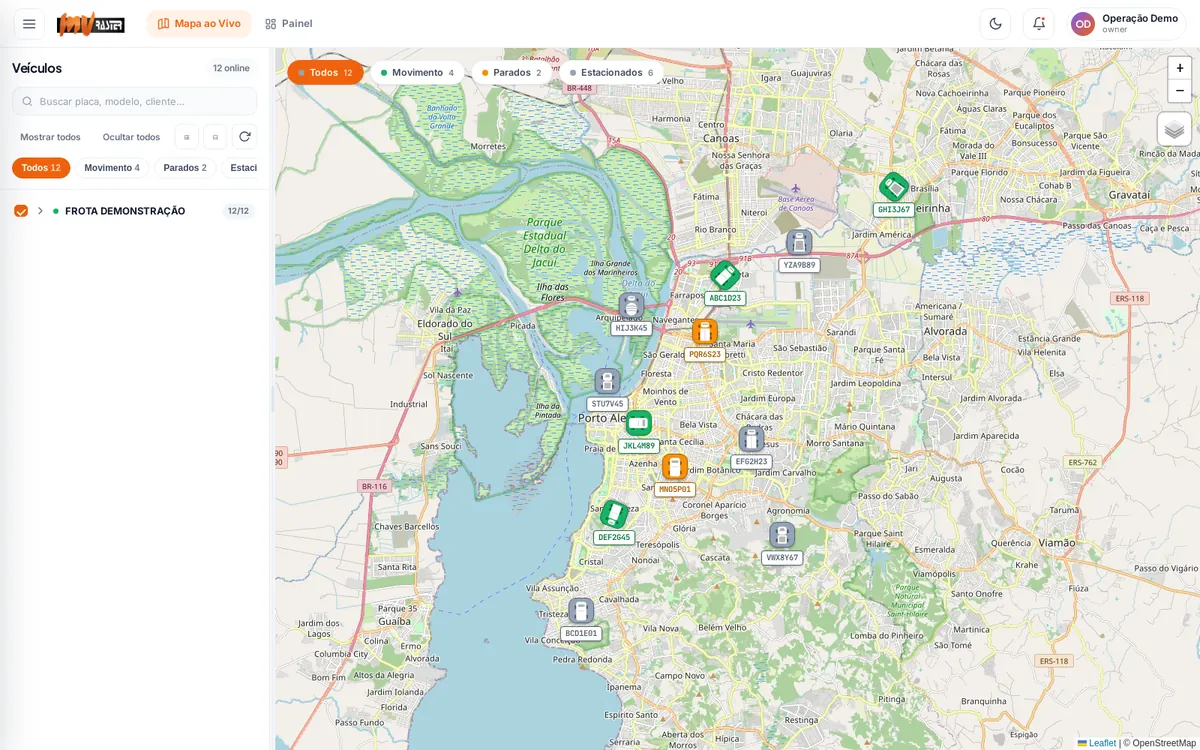Image resolution: width=1200 pixels, height=750 pixels.
Task: Zoom in on the map
Action: [x=1180, y=68]
